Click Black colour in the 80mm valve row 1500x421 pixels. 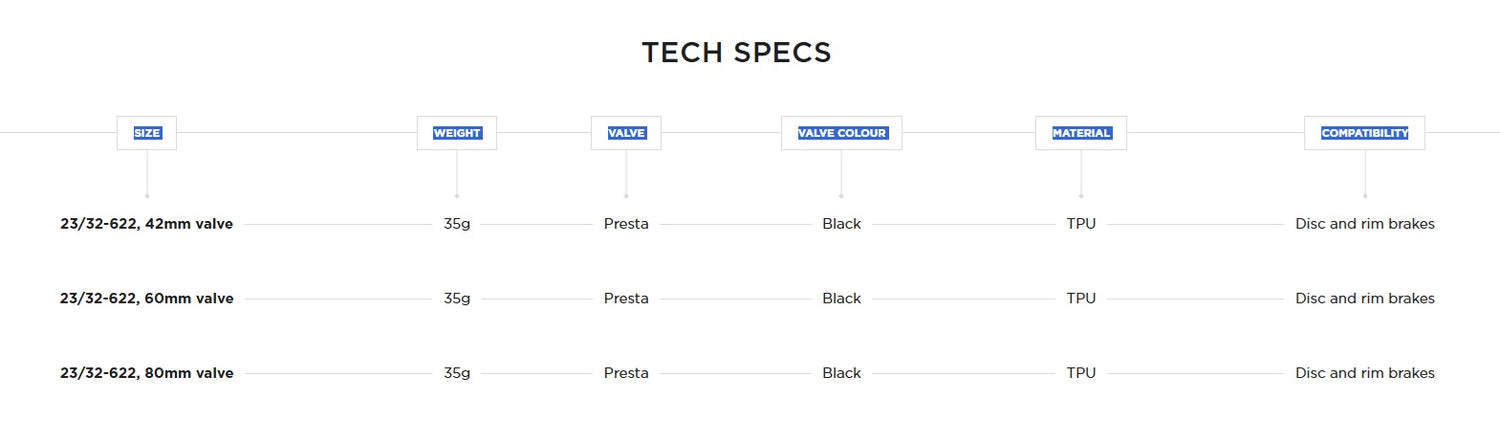pos(842,373)
